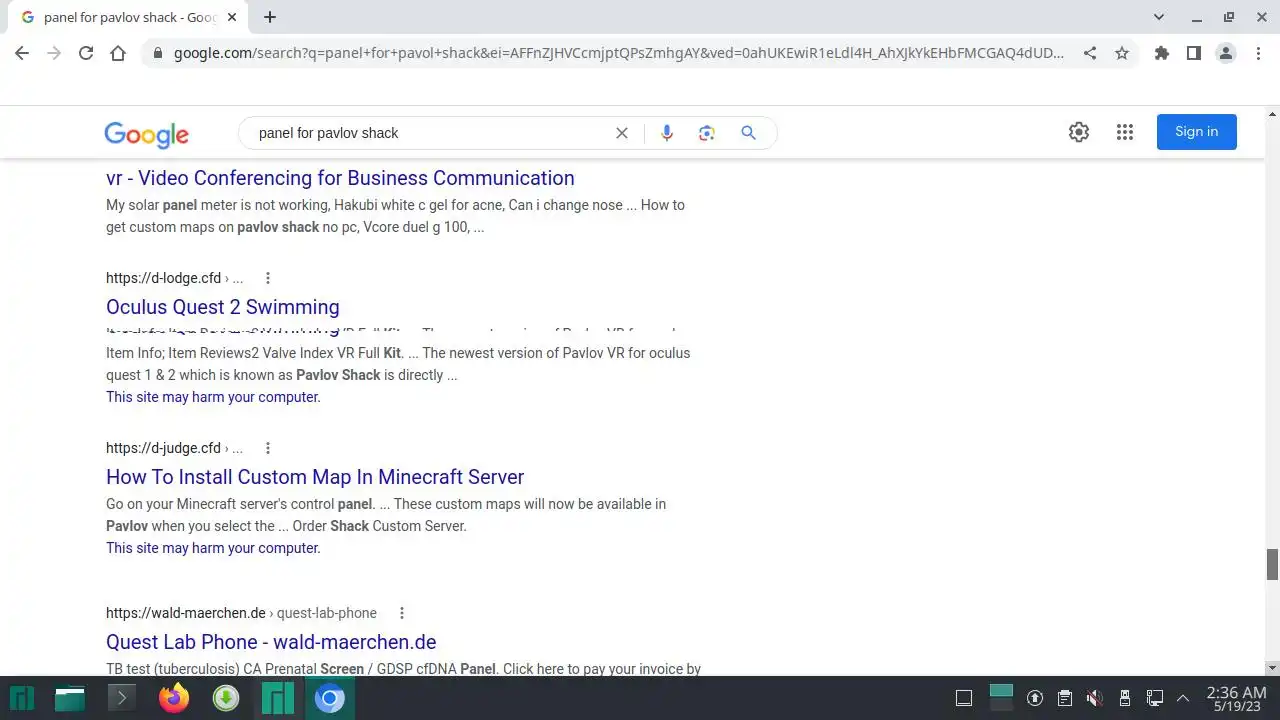Screen dimensions: 1280x720
Task: Open Google quick settings gear
Action: (x=1079, y=132)
